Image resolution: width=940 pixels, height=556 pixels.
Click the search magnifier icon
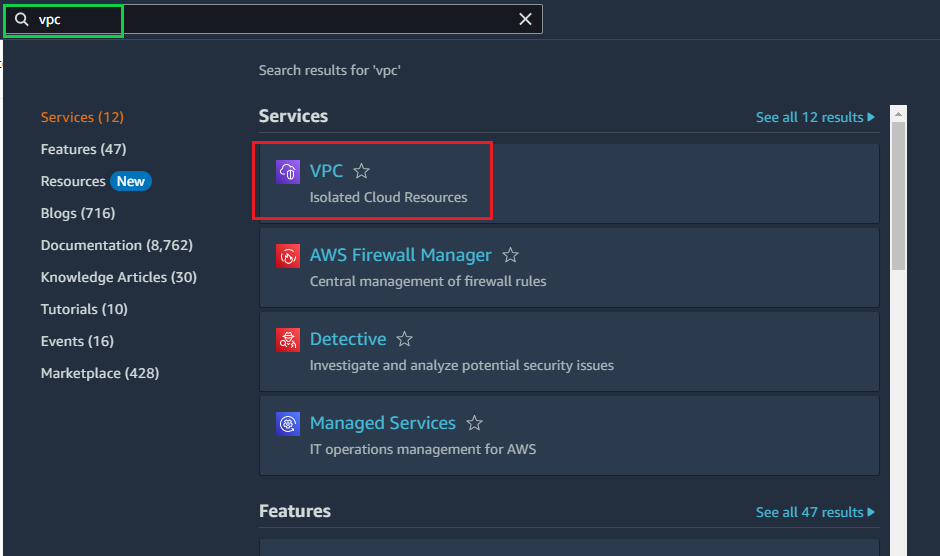[22, 19]
